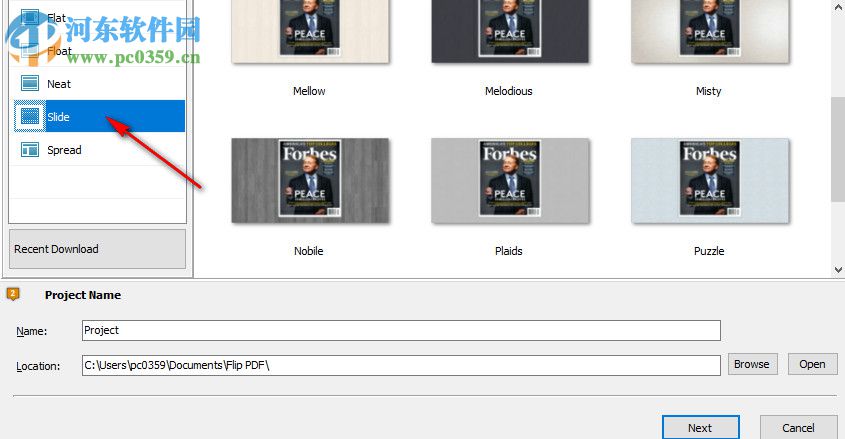Click the Cancel button
This screenshot has height=439, width=845.
pos(799,428)
